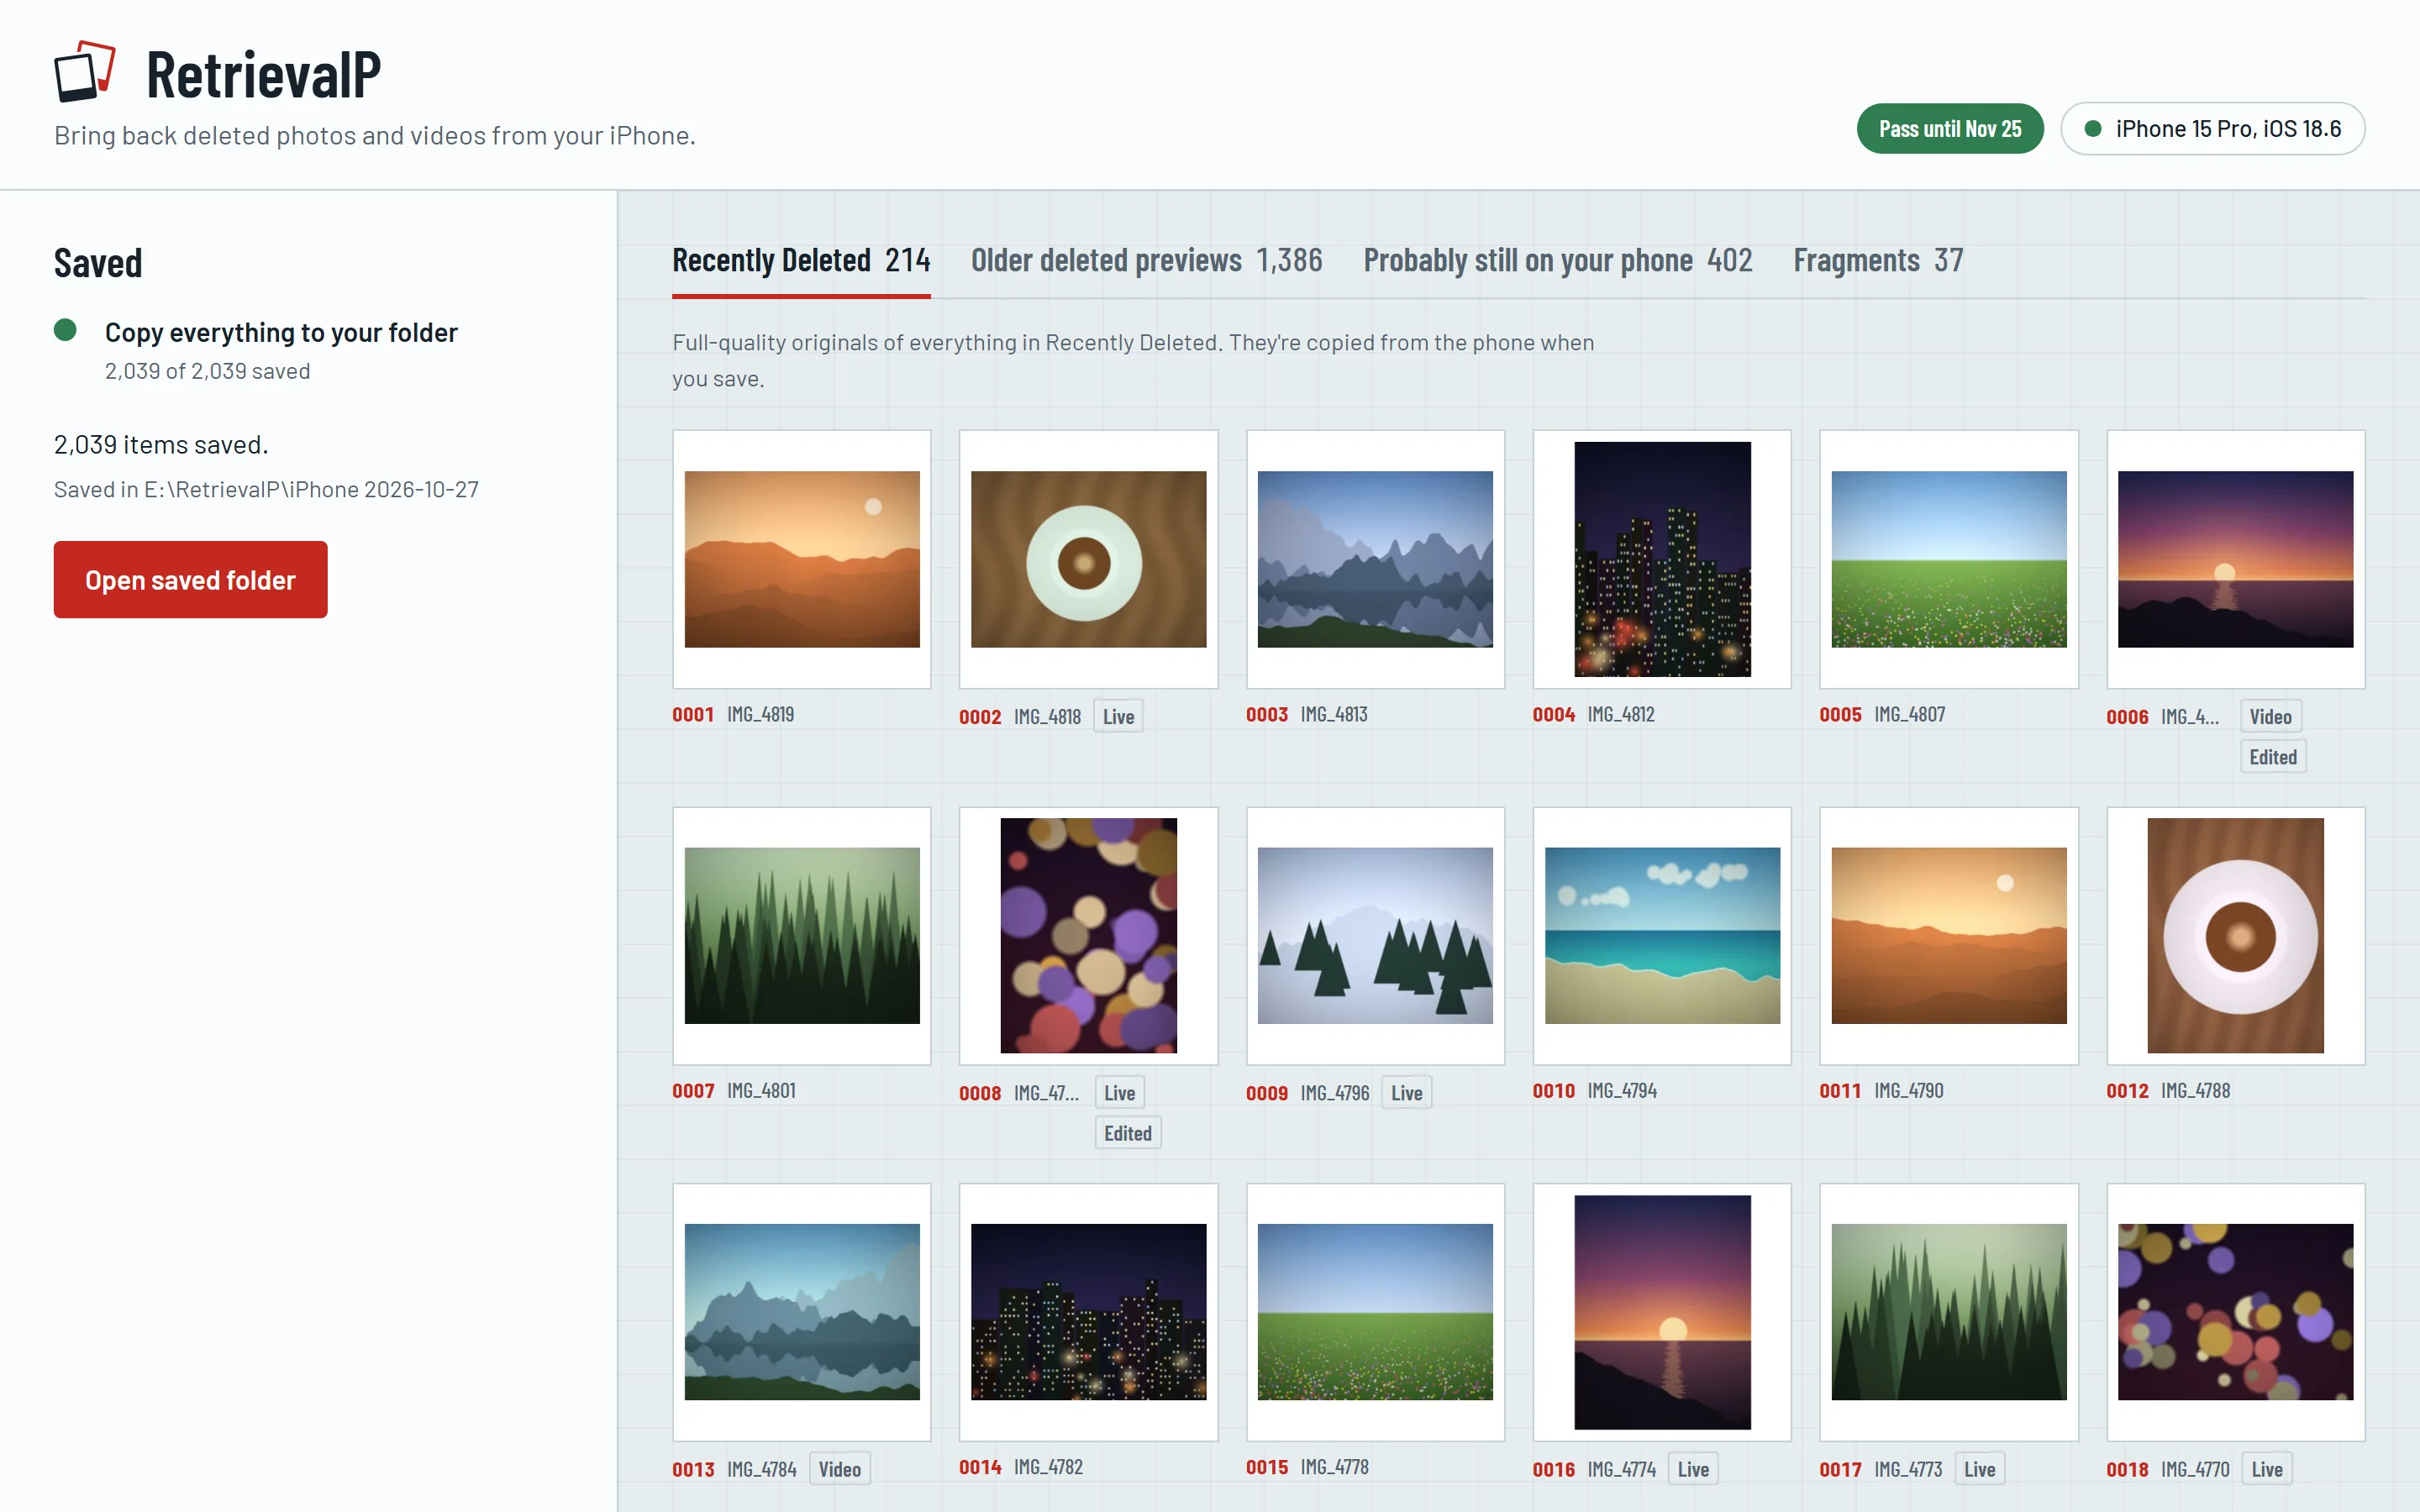Select the night city thumbnail IMG_4812
The height and width of the screenshot is (1512, 2420).
coord(1661,559)
